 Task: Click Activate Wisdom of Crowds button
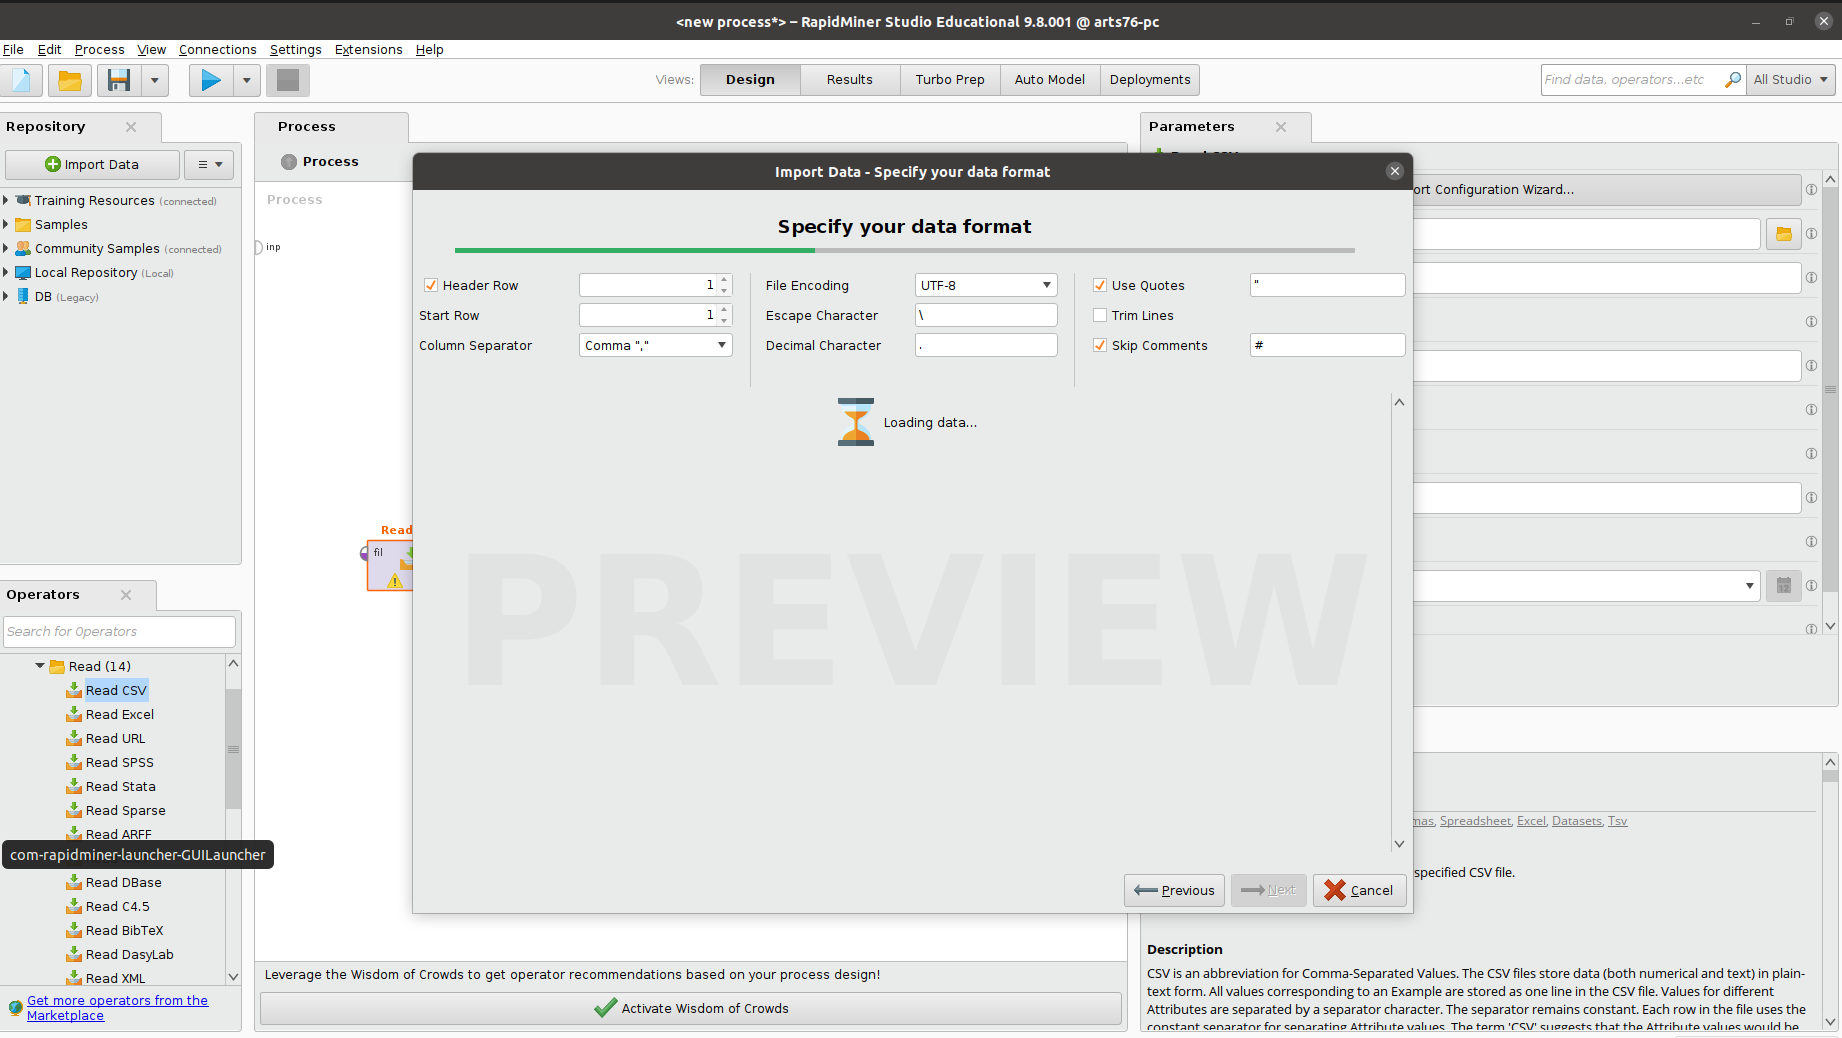690,1008
